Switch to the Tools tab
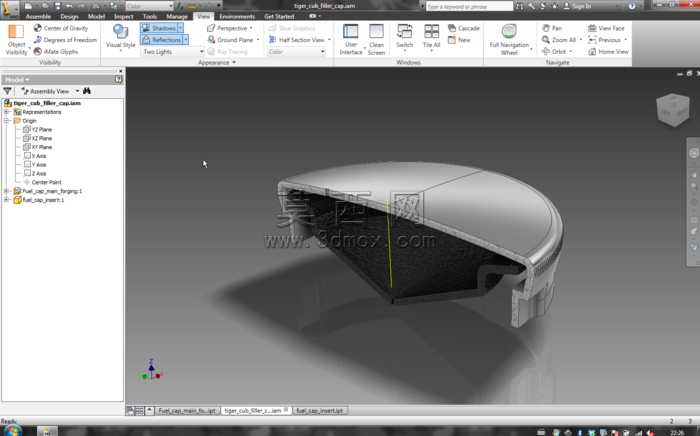 pos(150,17)
